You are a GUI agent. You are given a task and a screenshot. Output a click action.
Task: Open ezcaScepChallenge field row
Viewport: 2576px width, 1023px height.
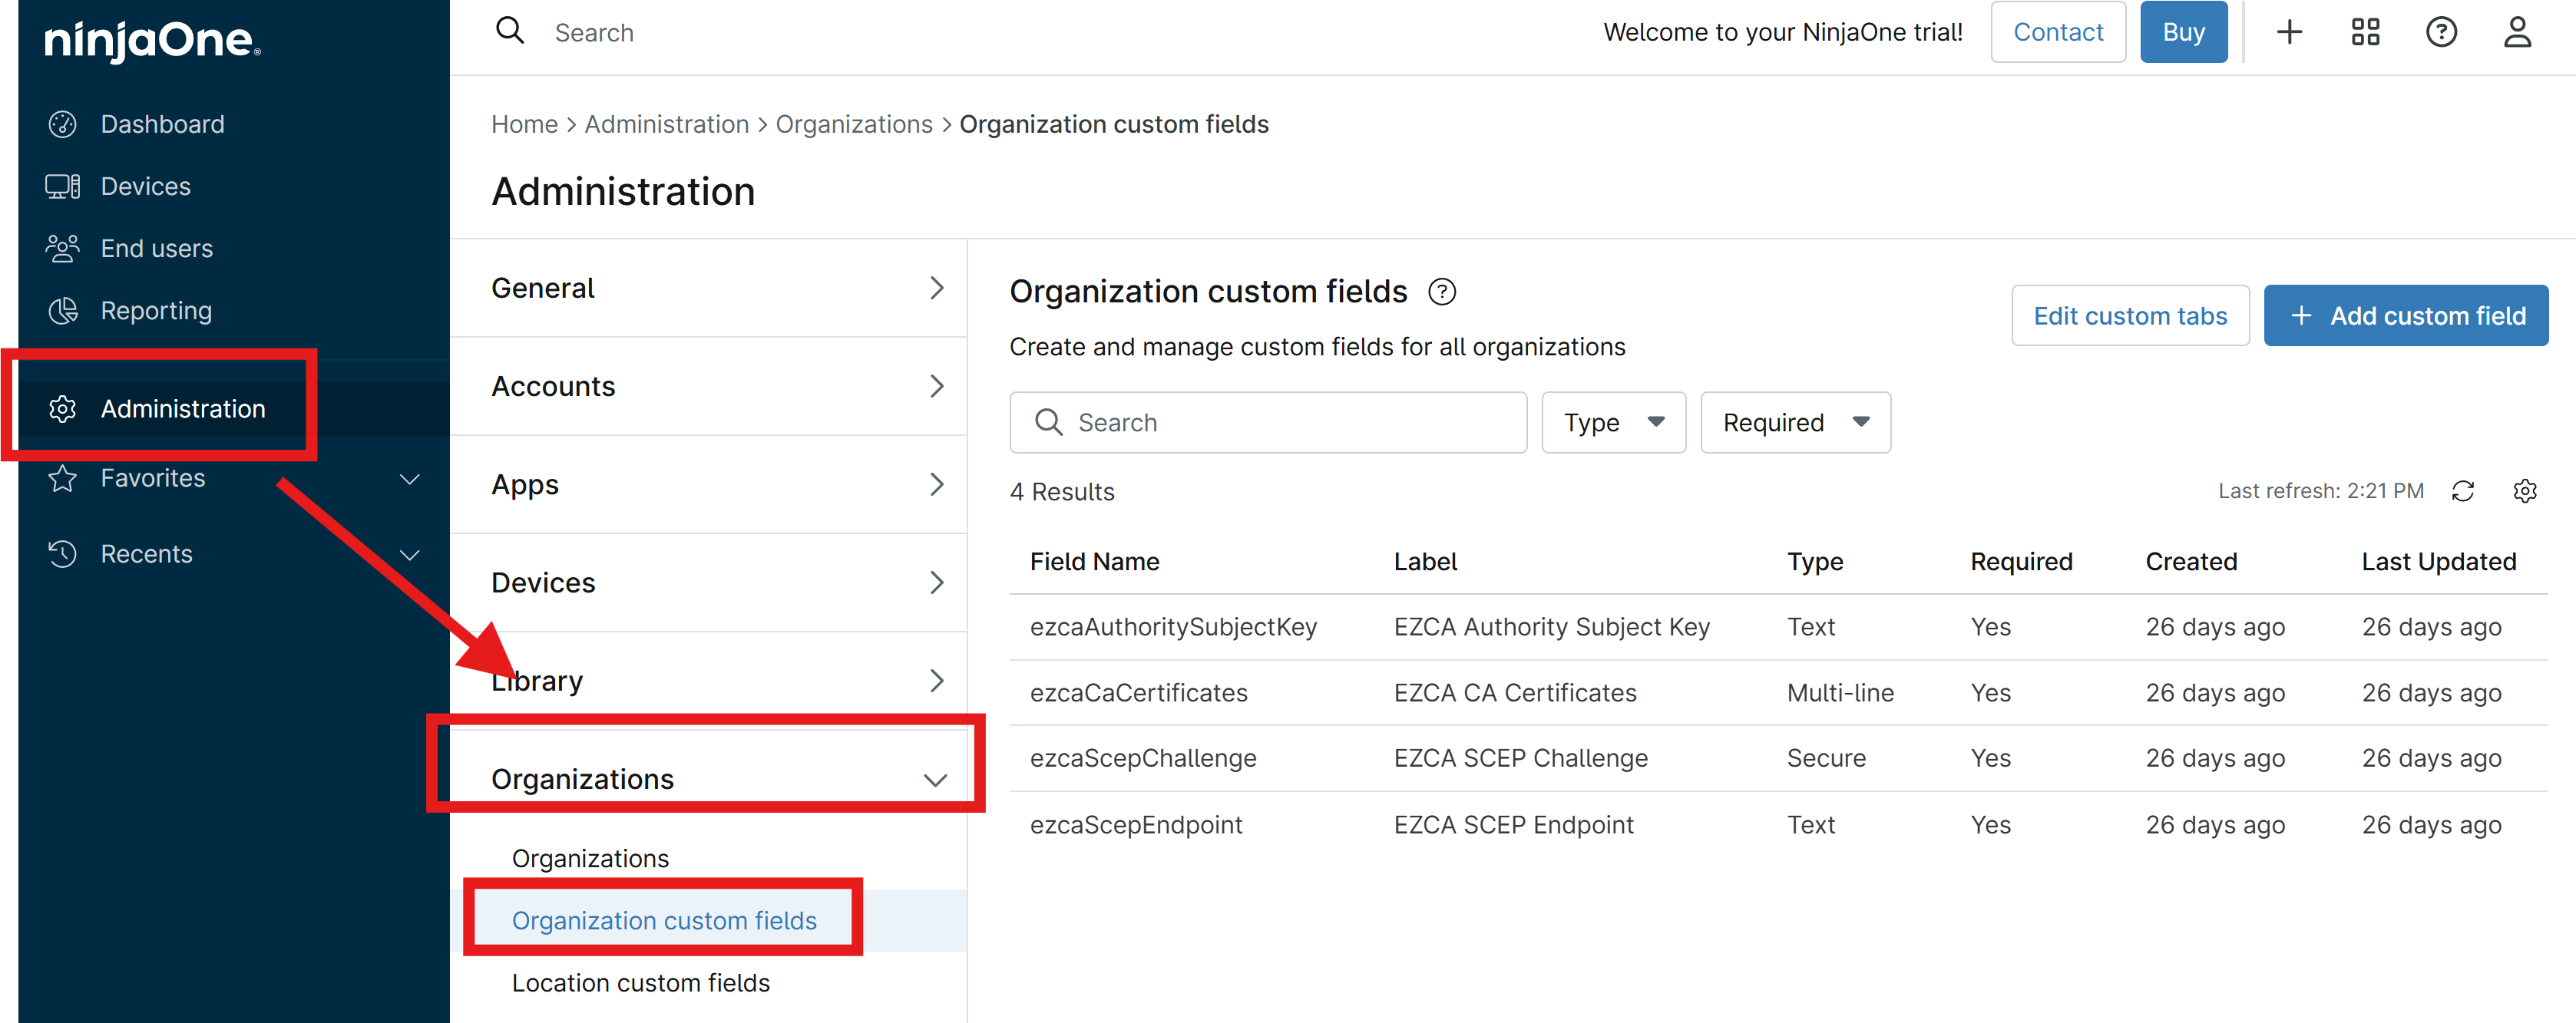point(1778,758)
